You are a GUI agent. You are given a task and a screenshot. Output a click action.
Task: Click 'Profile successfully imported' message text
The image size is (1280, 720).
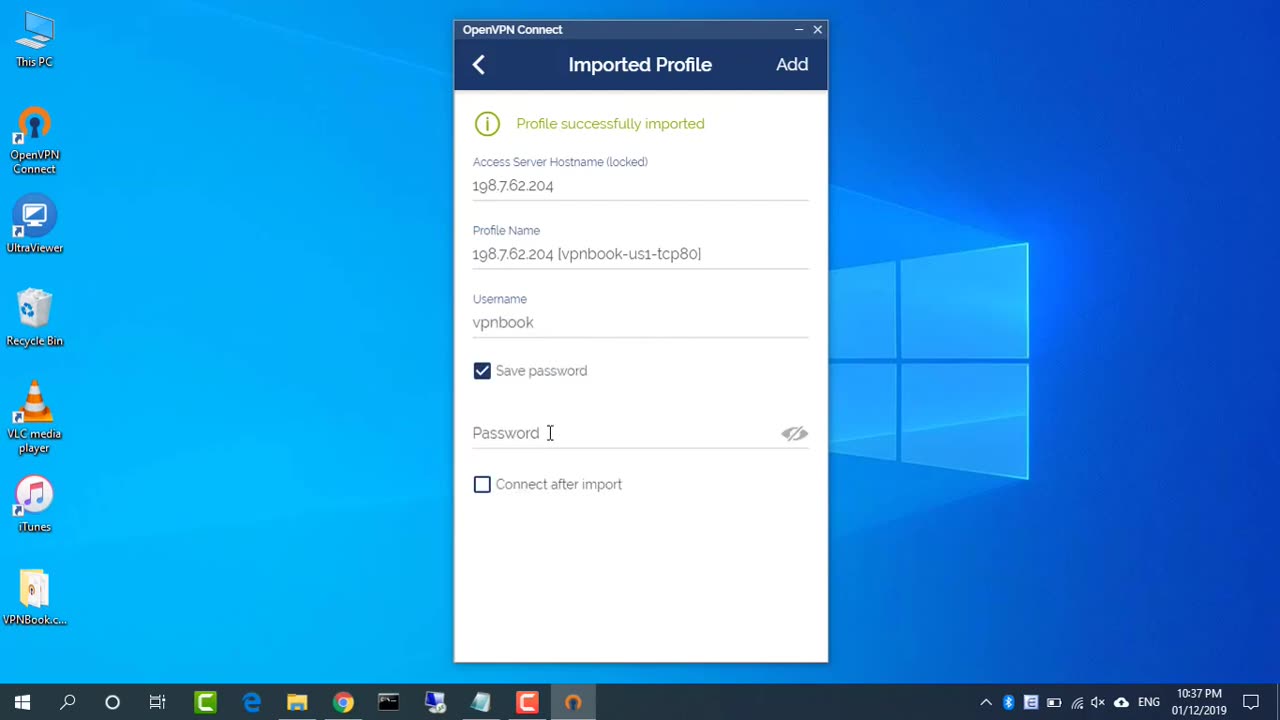(610, 124)
